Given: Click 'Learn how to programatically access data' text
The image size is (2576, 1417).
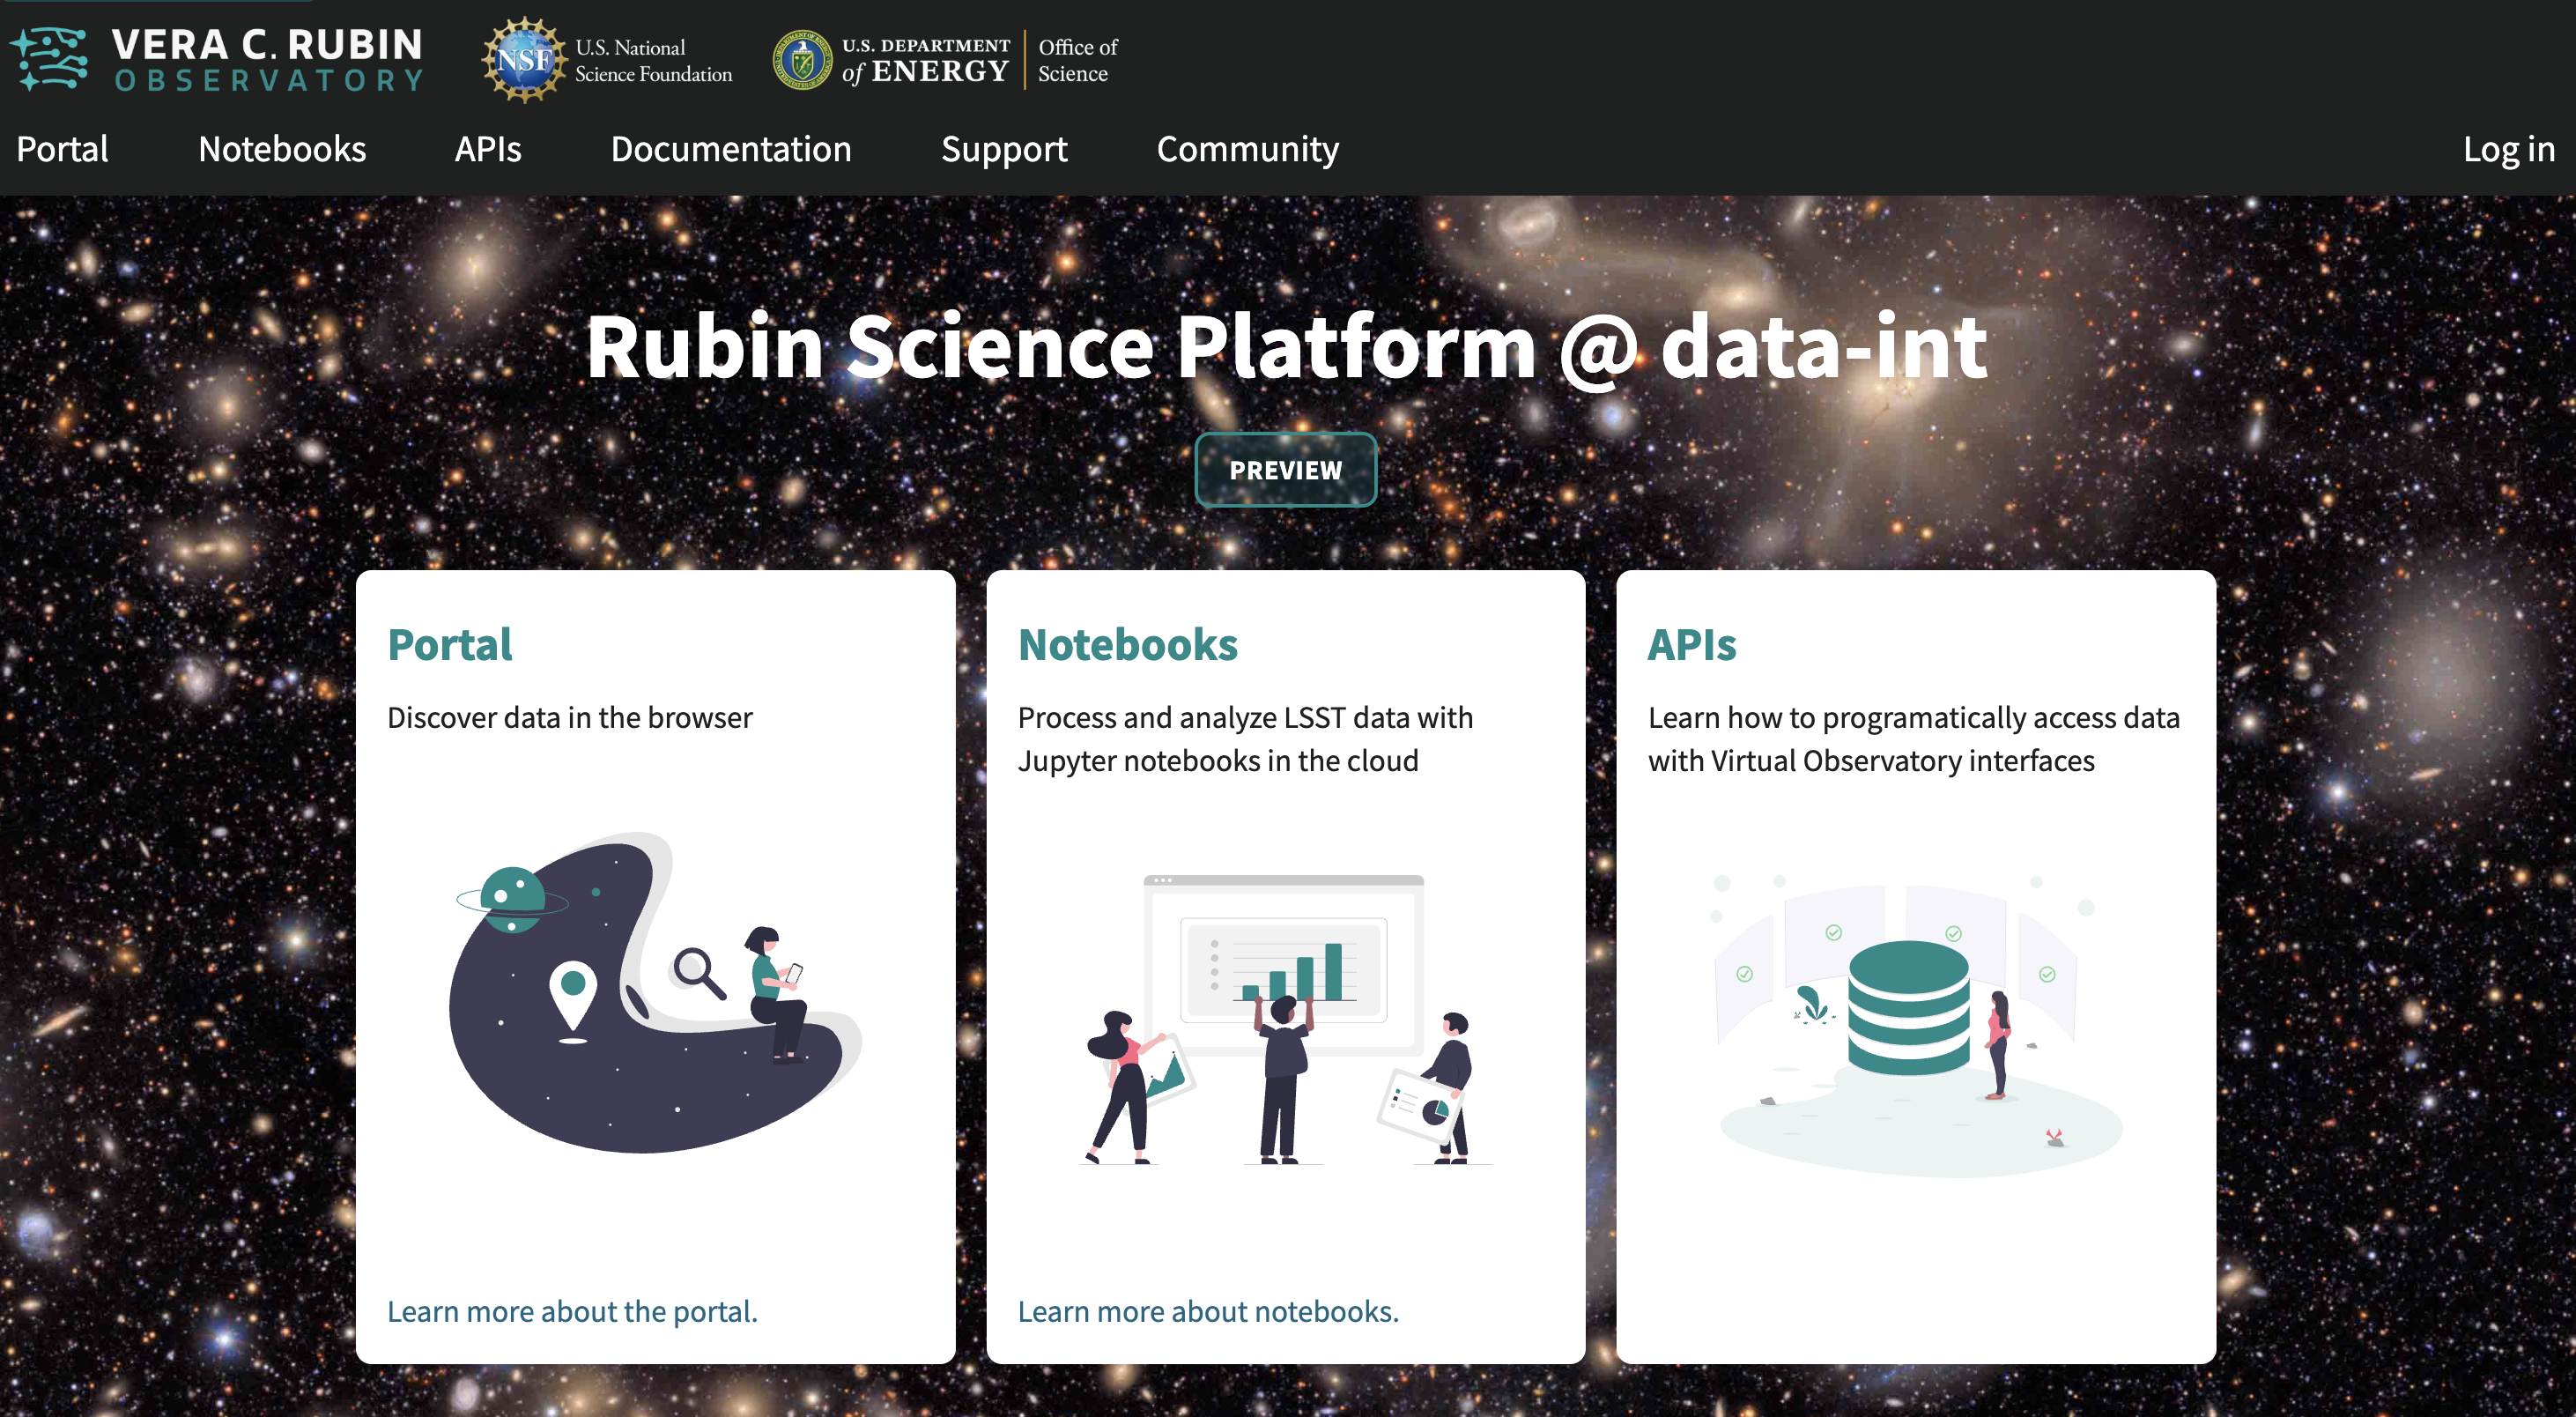Looking at the screenshot, I should point(1914,739).
